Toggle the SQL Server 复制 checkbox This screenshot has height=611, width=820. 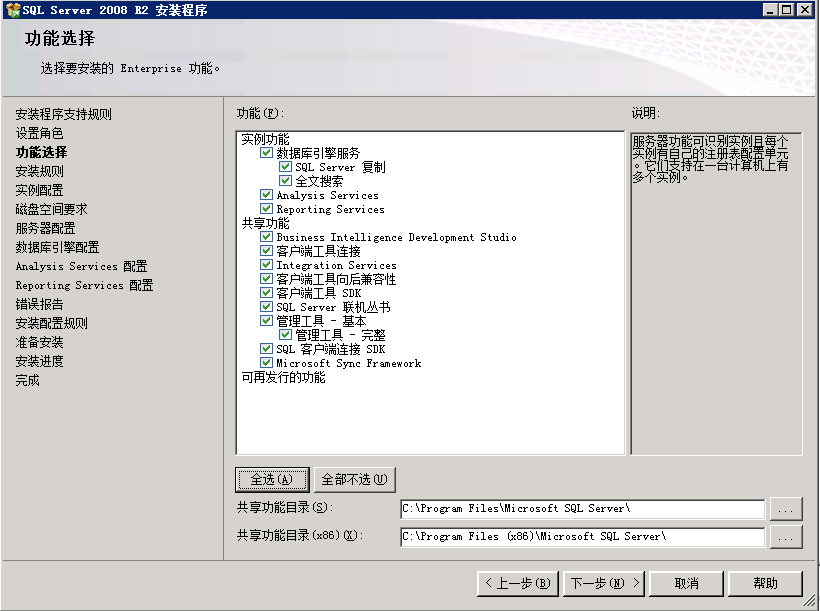(285, 168)
